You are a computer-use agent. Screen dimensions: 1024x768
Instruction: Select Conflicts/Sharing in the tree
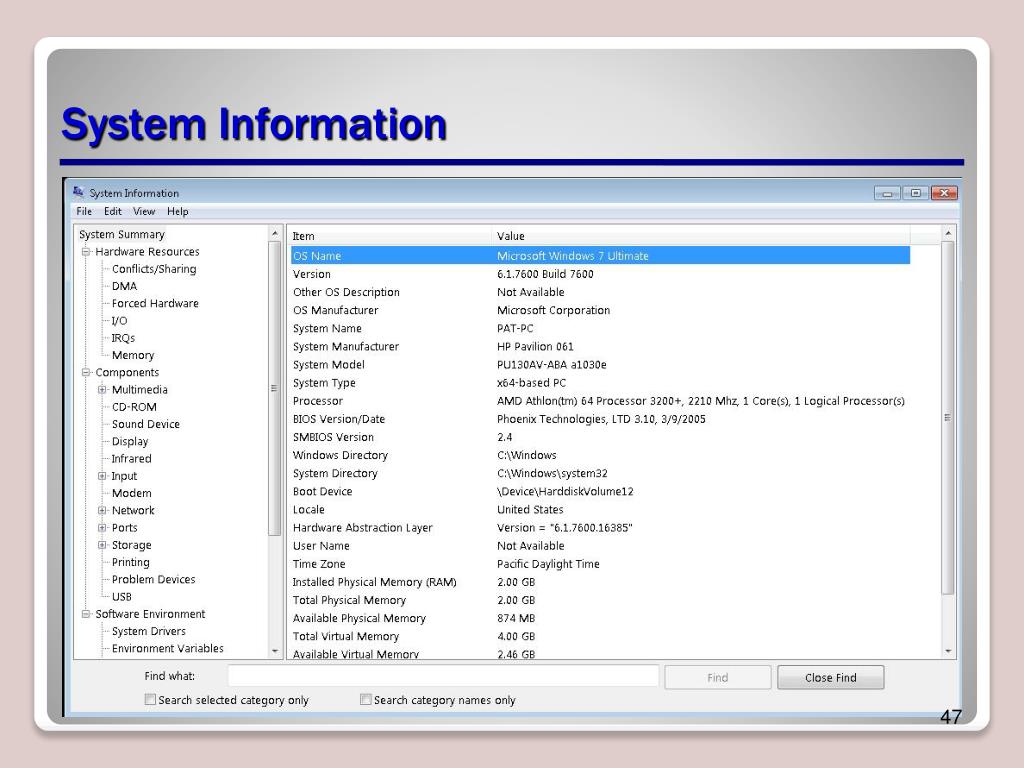[x=154, y=269]
